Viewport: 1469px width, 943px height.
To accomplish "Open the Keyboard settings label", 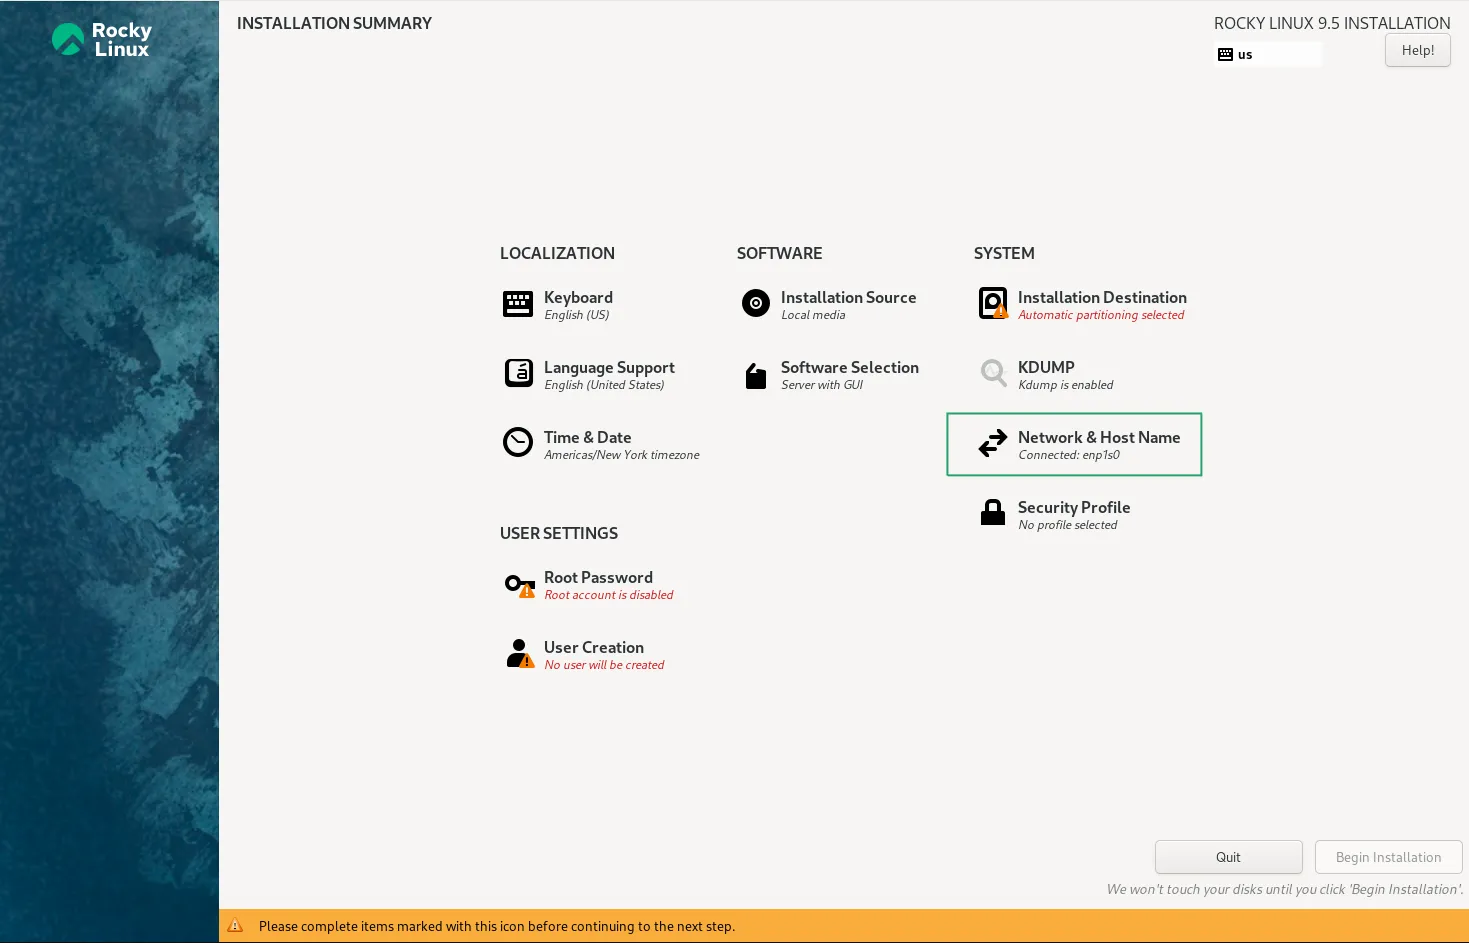I will (578, 297).
